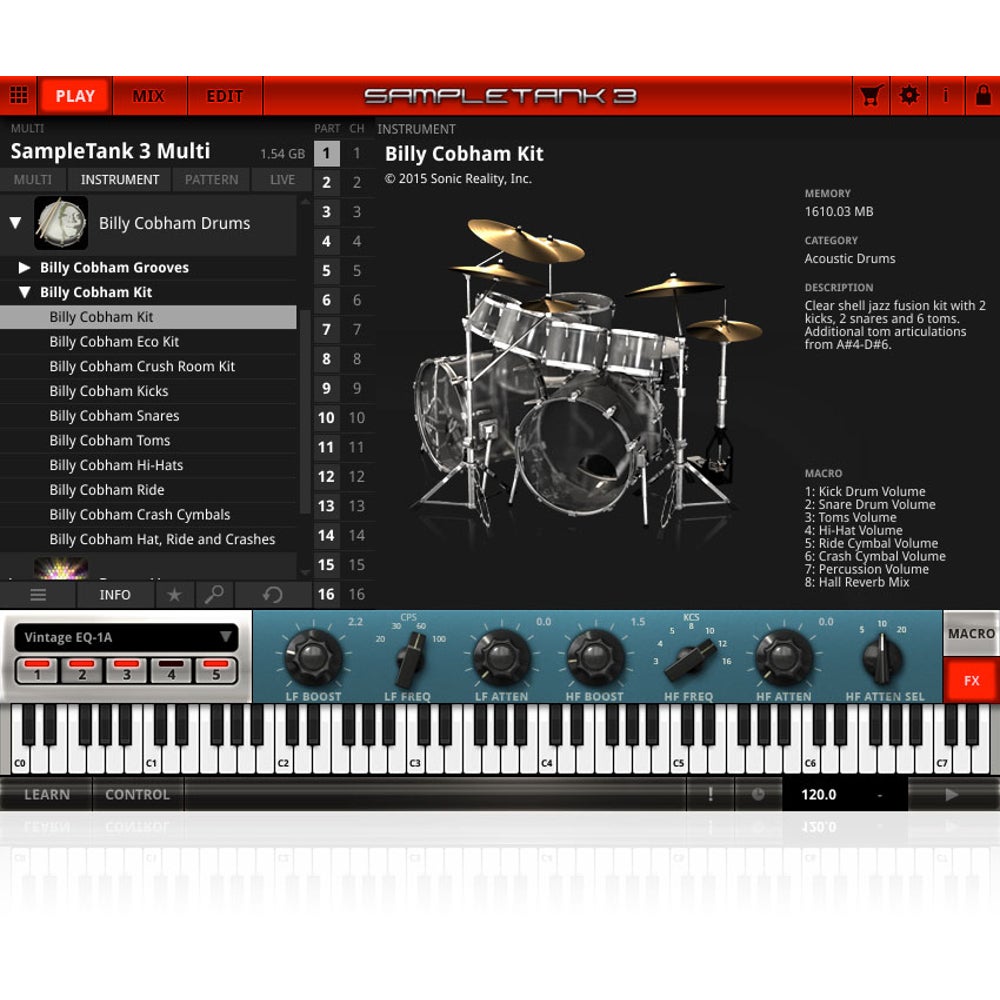Click the Billy Cobham Drums thumbnail image
This screenshot has width=1000, height=1000.
click(61, 223)
